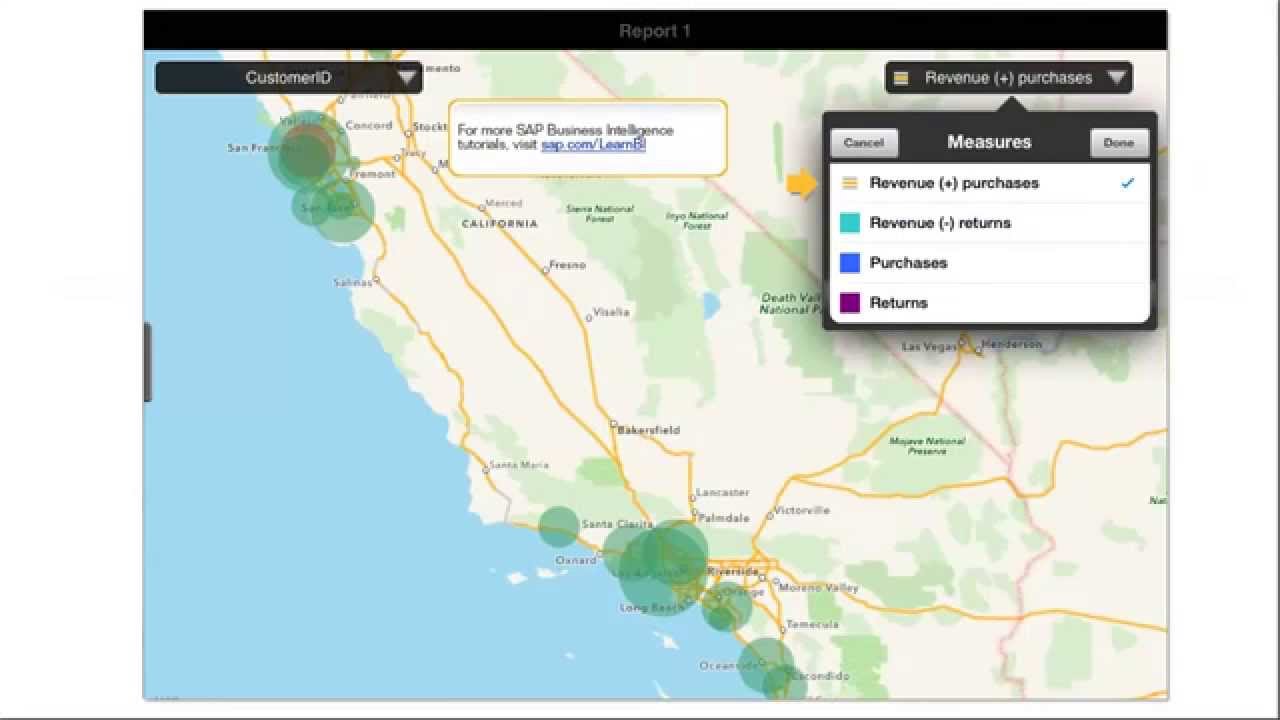Click the Santa Maria city label
Viewport: 1280px width, 720px height.
point(519,465)
